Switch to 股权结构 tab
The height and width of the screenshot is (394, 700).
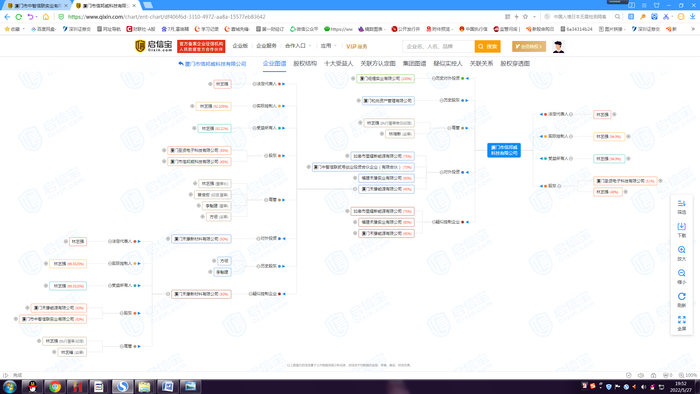click(305, 64)
